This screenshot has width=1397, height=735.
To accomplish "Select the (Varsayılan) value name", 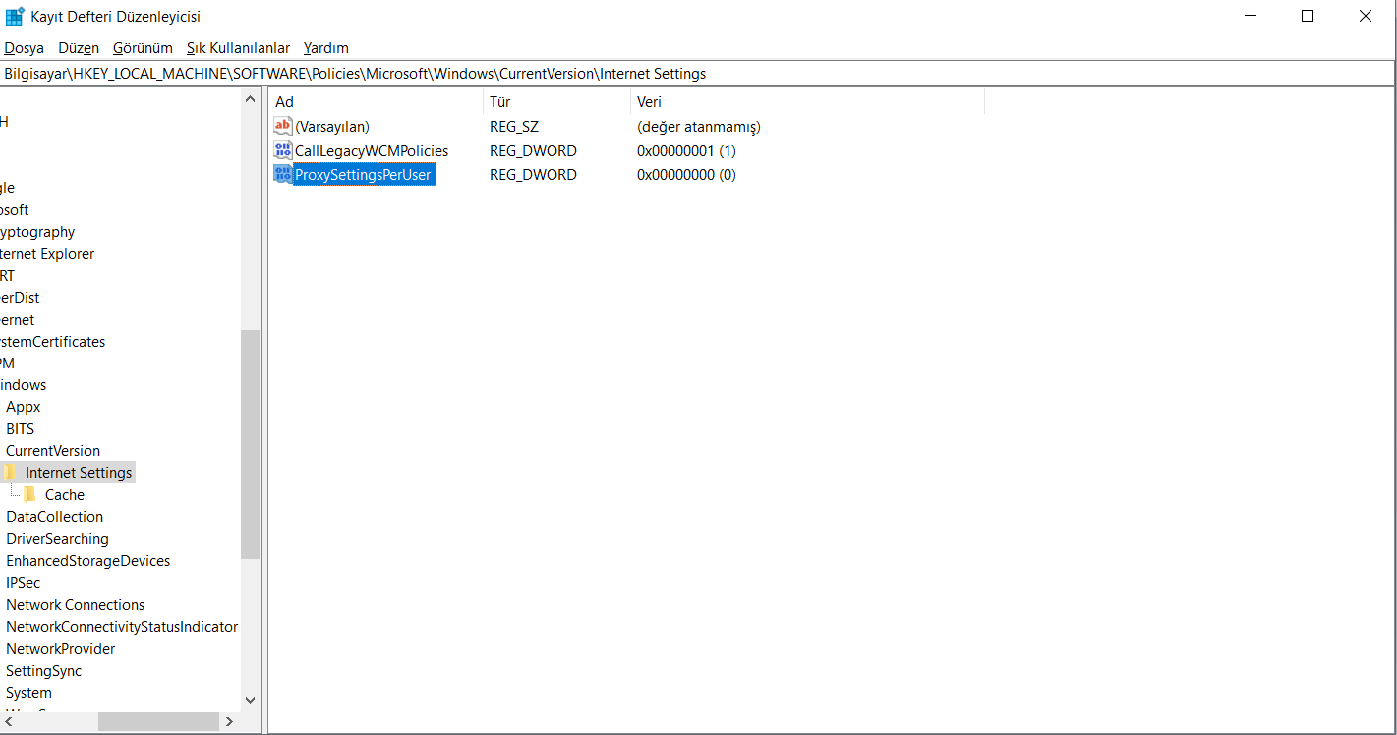I will (332, 127).
